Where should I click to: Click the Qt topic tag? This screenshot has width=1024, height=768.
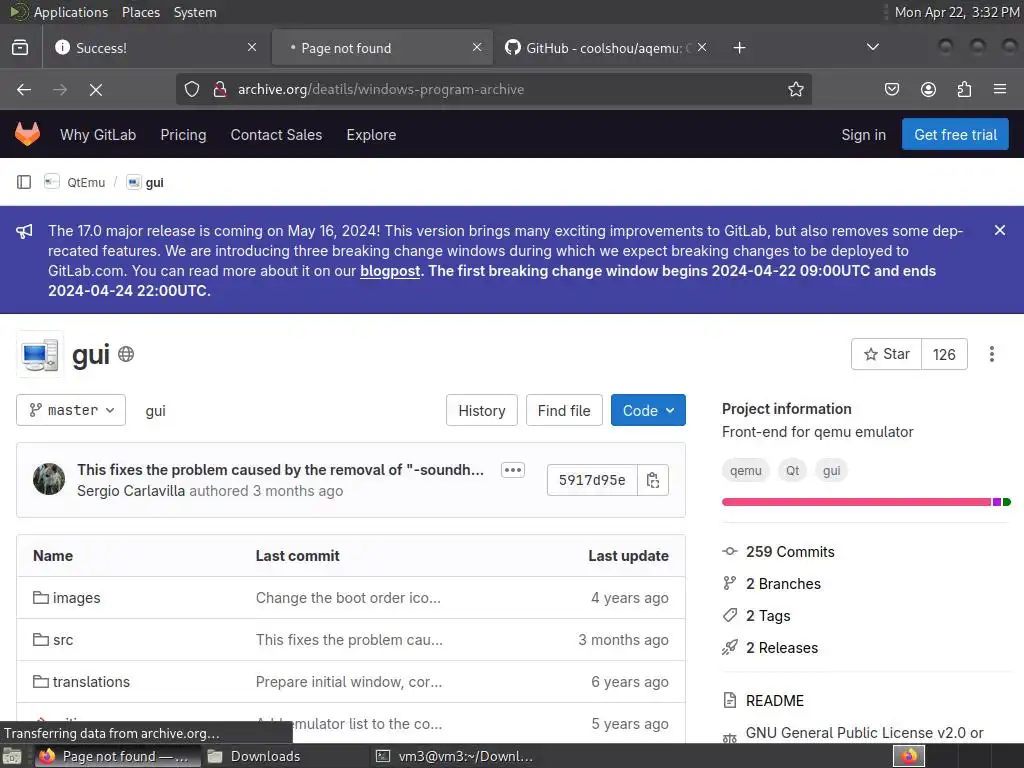click(x=792, y=470)
